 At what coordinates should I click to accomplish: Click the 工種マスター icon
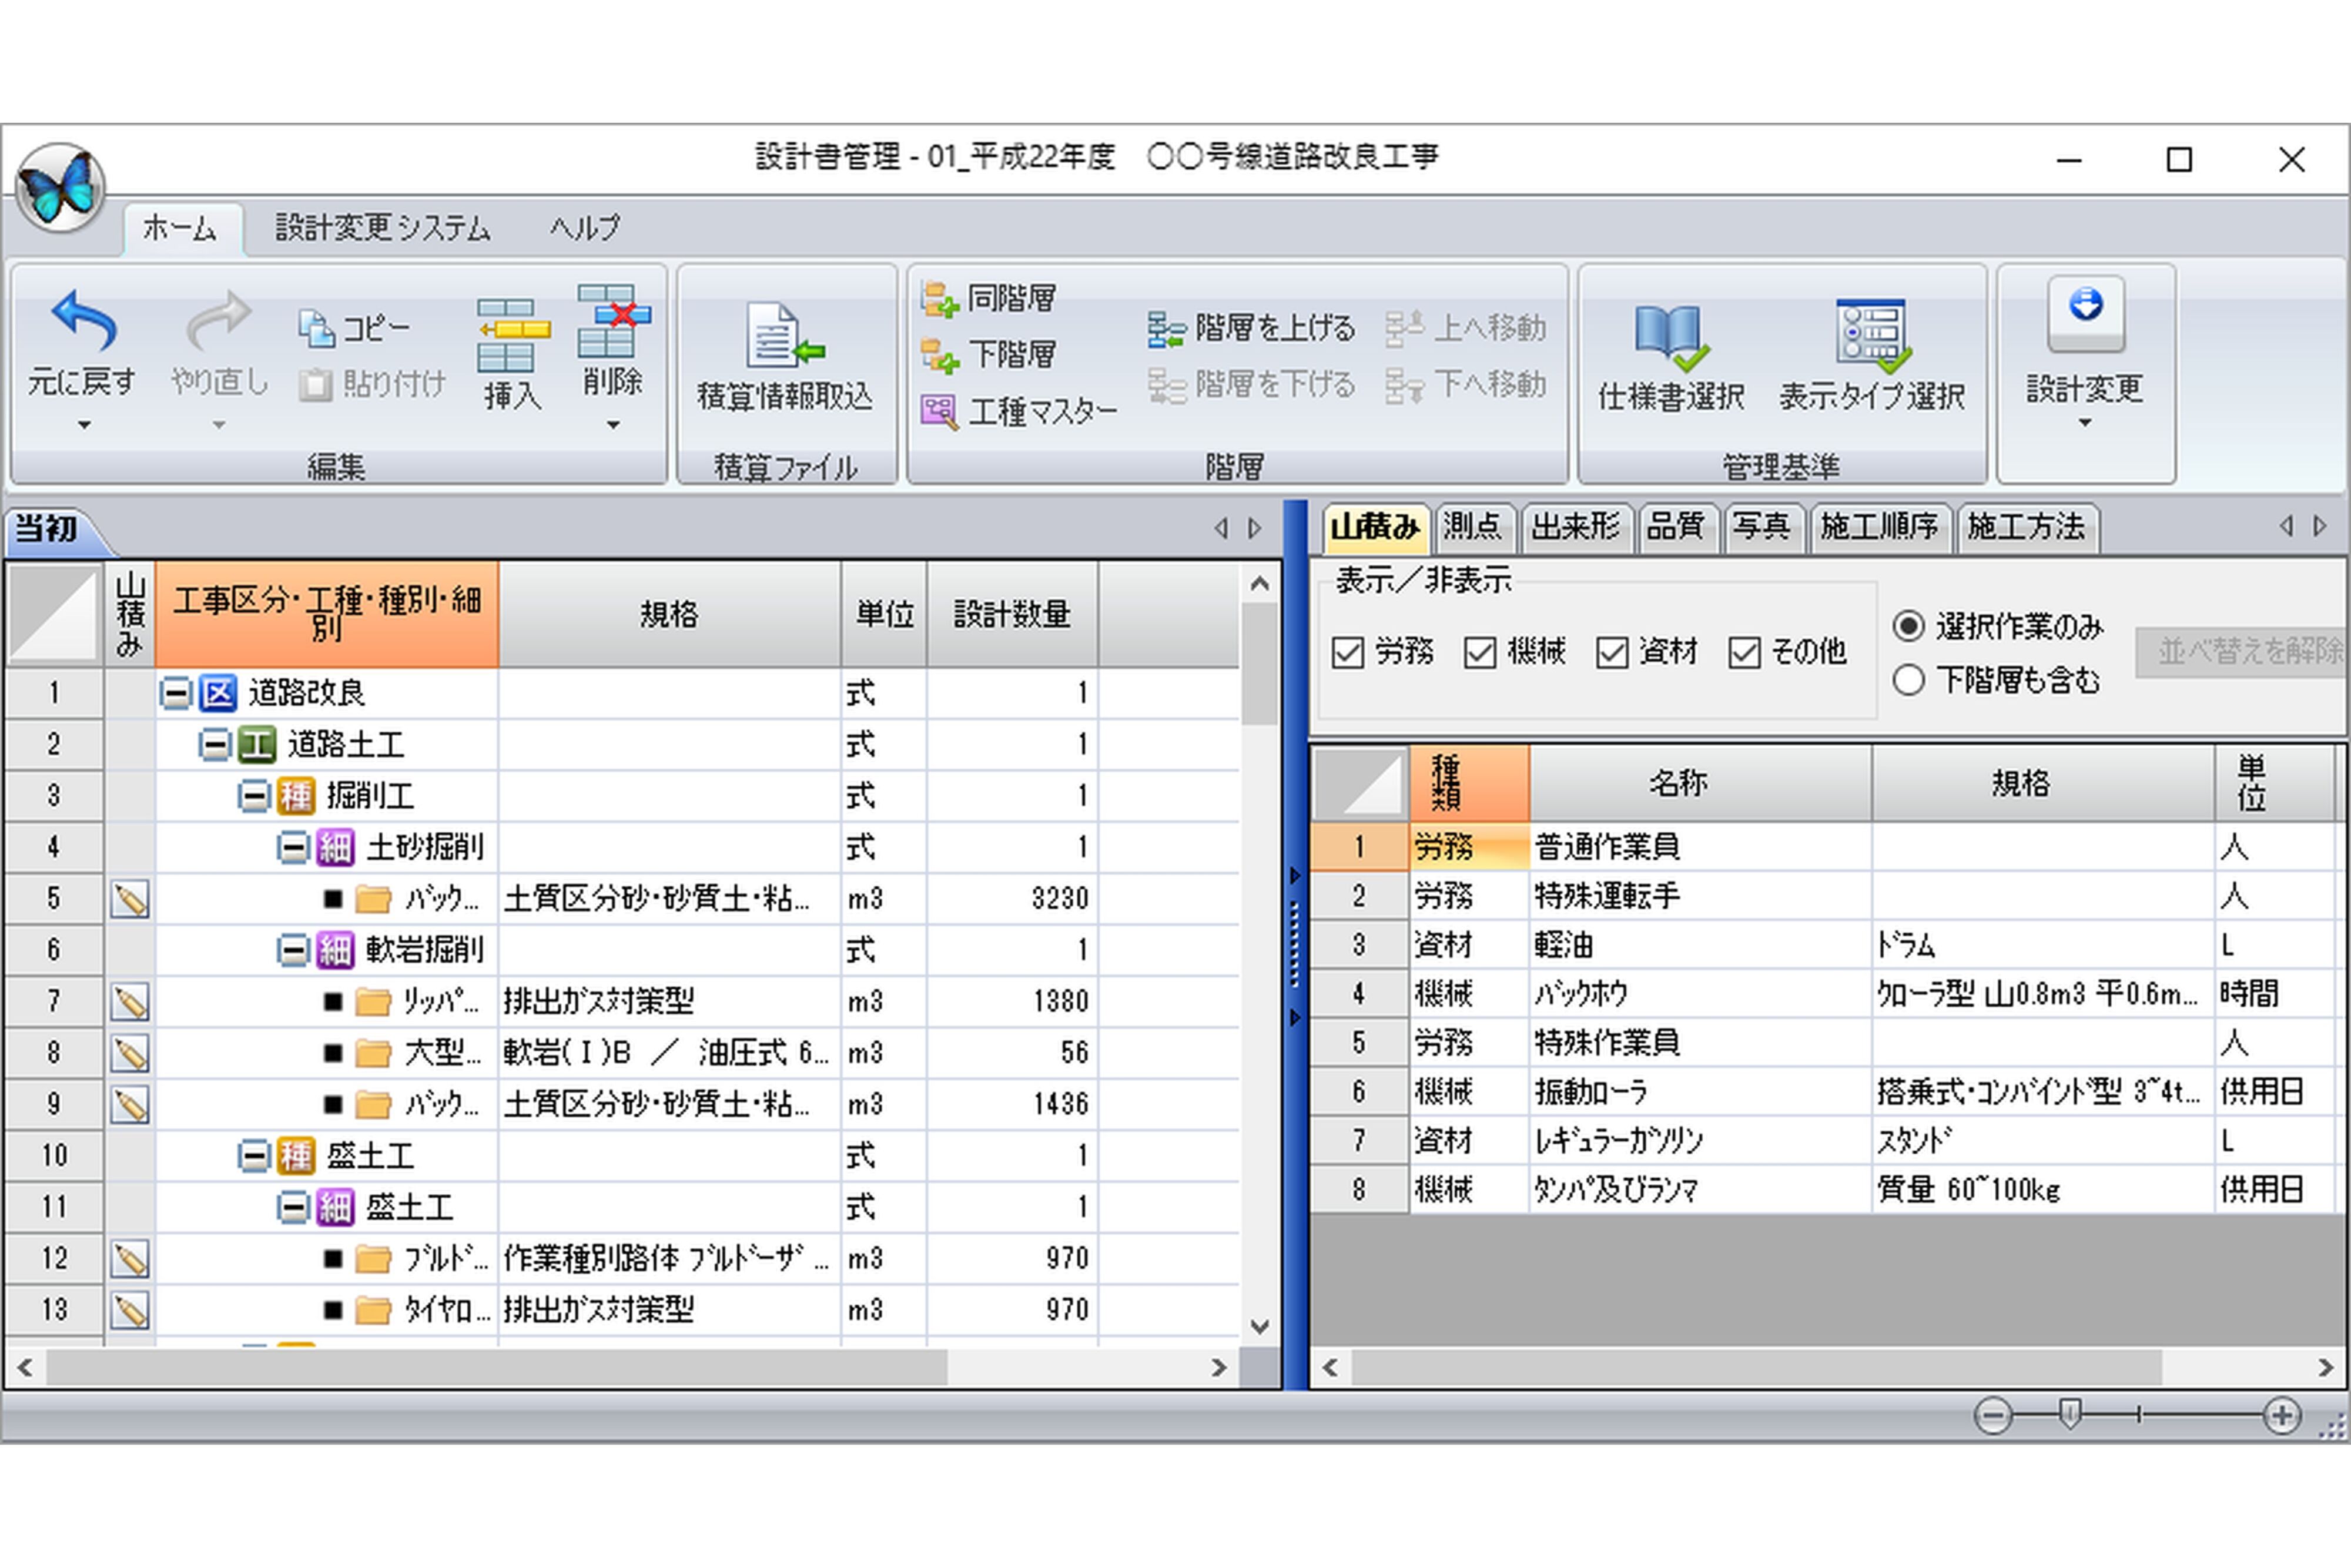point(939,411)
